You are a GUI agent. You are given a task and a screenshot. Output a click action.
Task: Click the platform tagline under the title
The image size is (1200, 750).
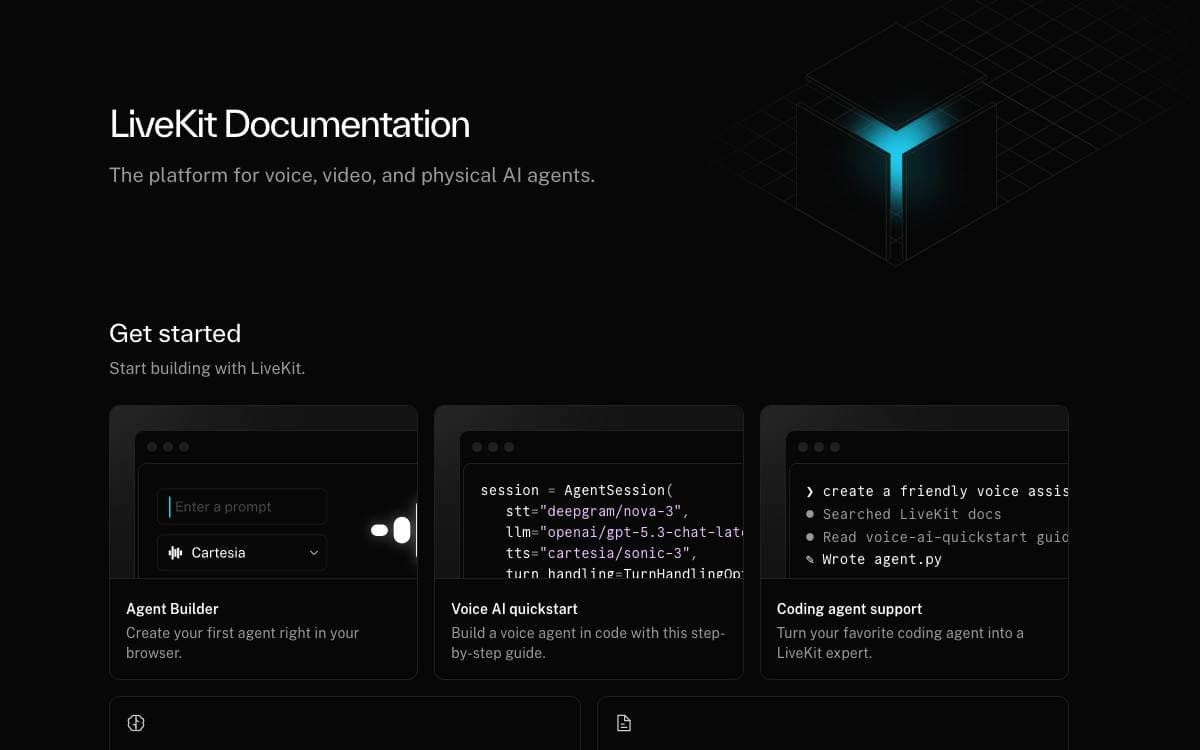pos(352,175)
